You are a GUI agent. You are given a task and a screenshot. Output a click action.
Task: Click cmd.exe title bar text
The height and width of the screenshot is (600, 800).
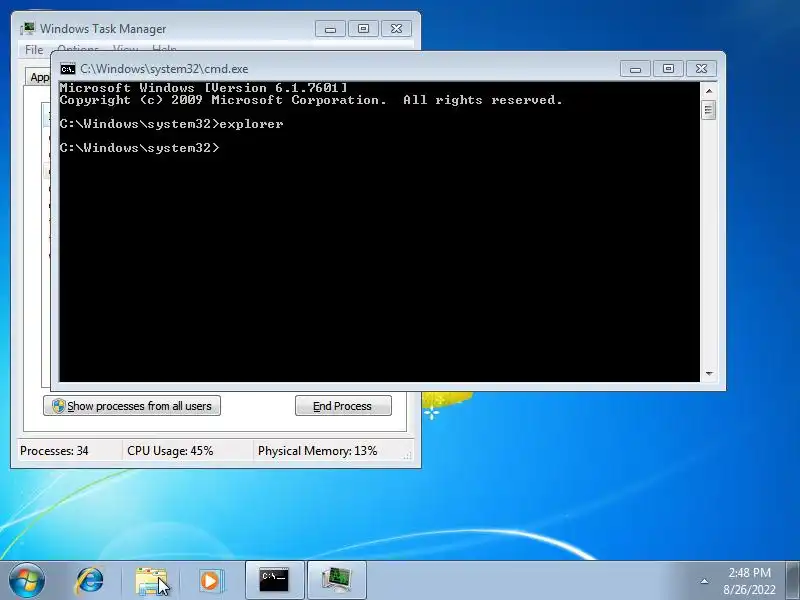tap(164, 69)
